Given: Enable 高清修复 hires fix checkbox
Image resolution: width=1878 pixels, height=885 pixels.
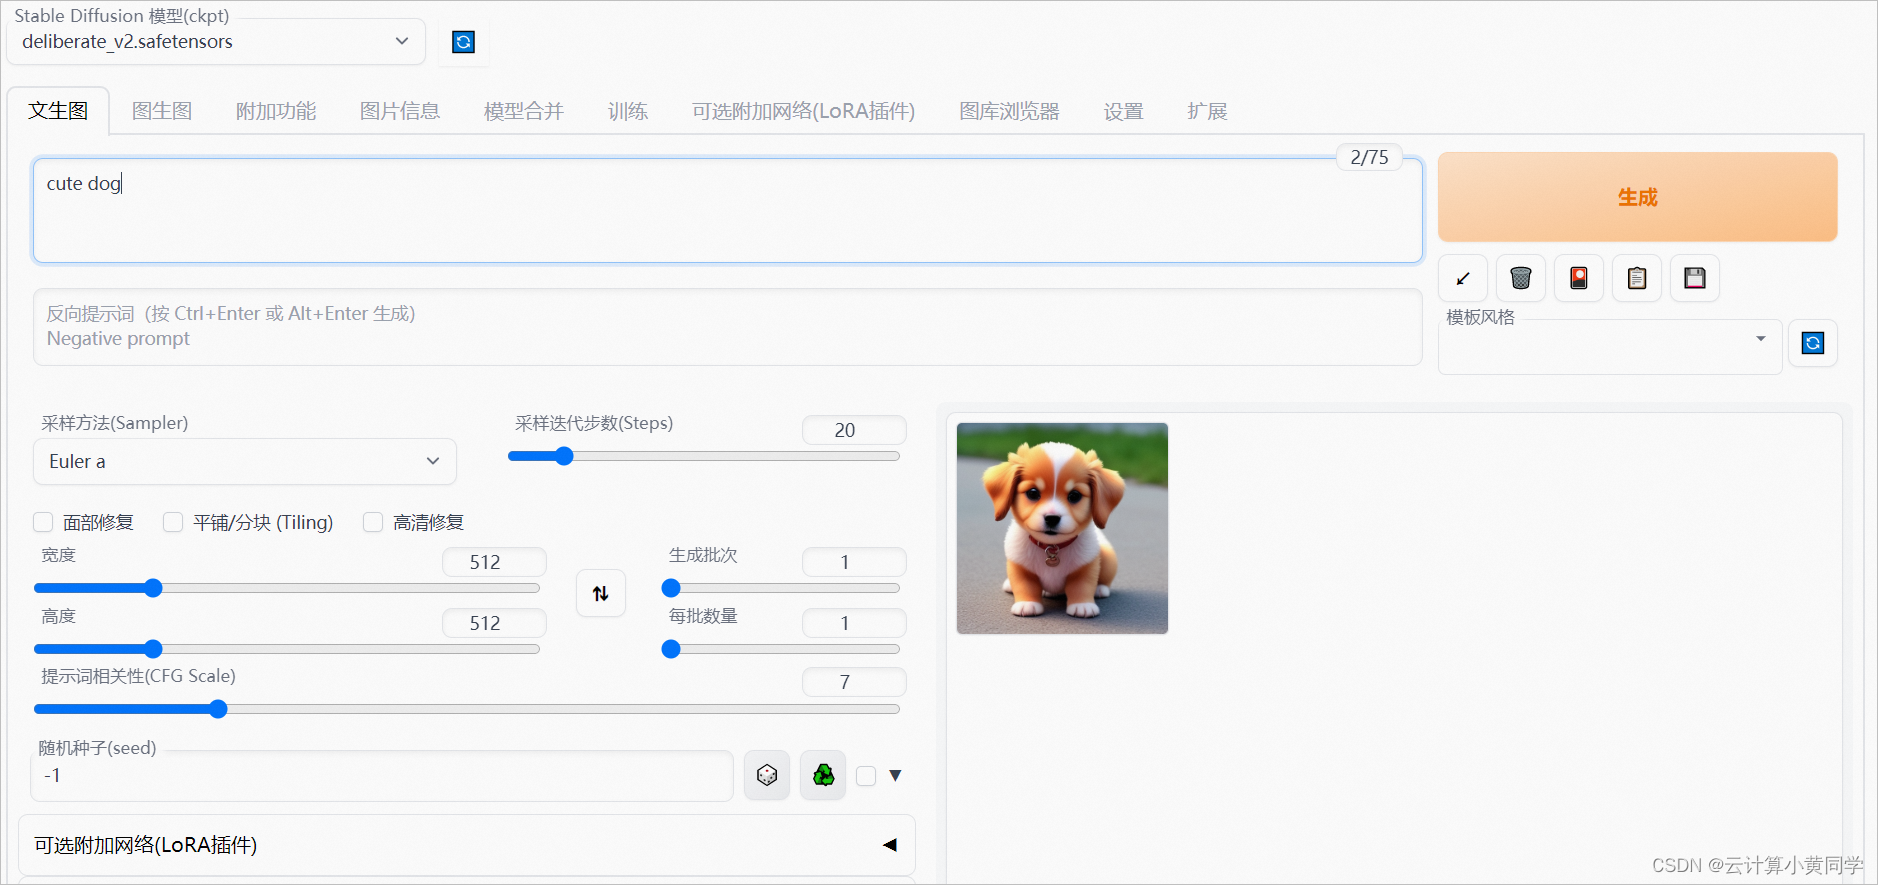Looking at the screenshot, I should [x=373, y=522].
